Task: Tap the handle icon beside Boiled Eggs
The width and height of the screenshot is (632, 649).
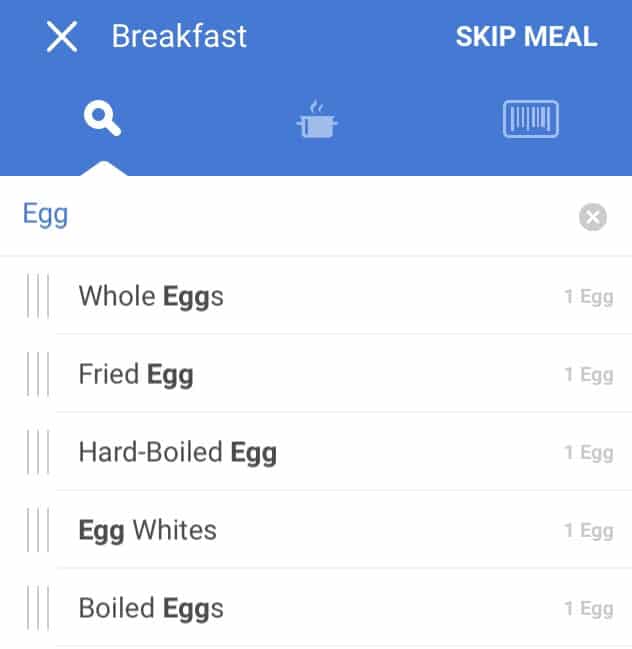Action: point(38,608)
